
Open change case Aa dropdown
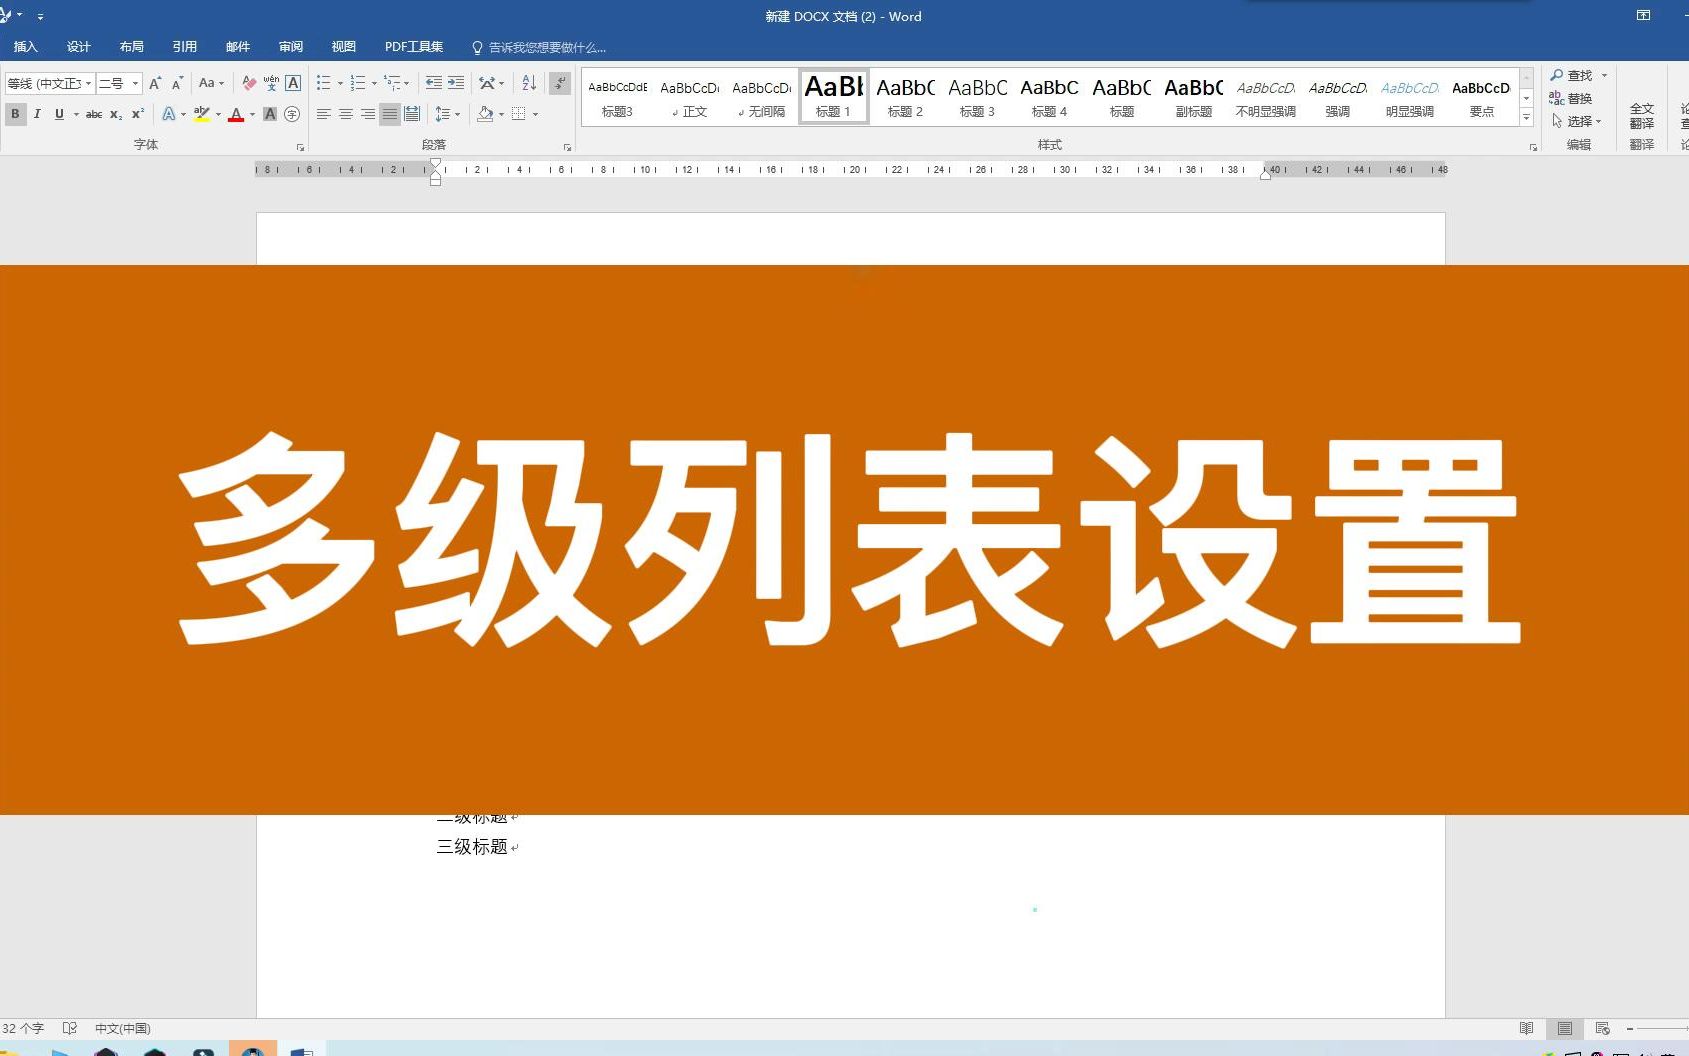(x=211, y=83)
